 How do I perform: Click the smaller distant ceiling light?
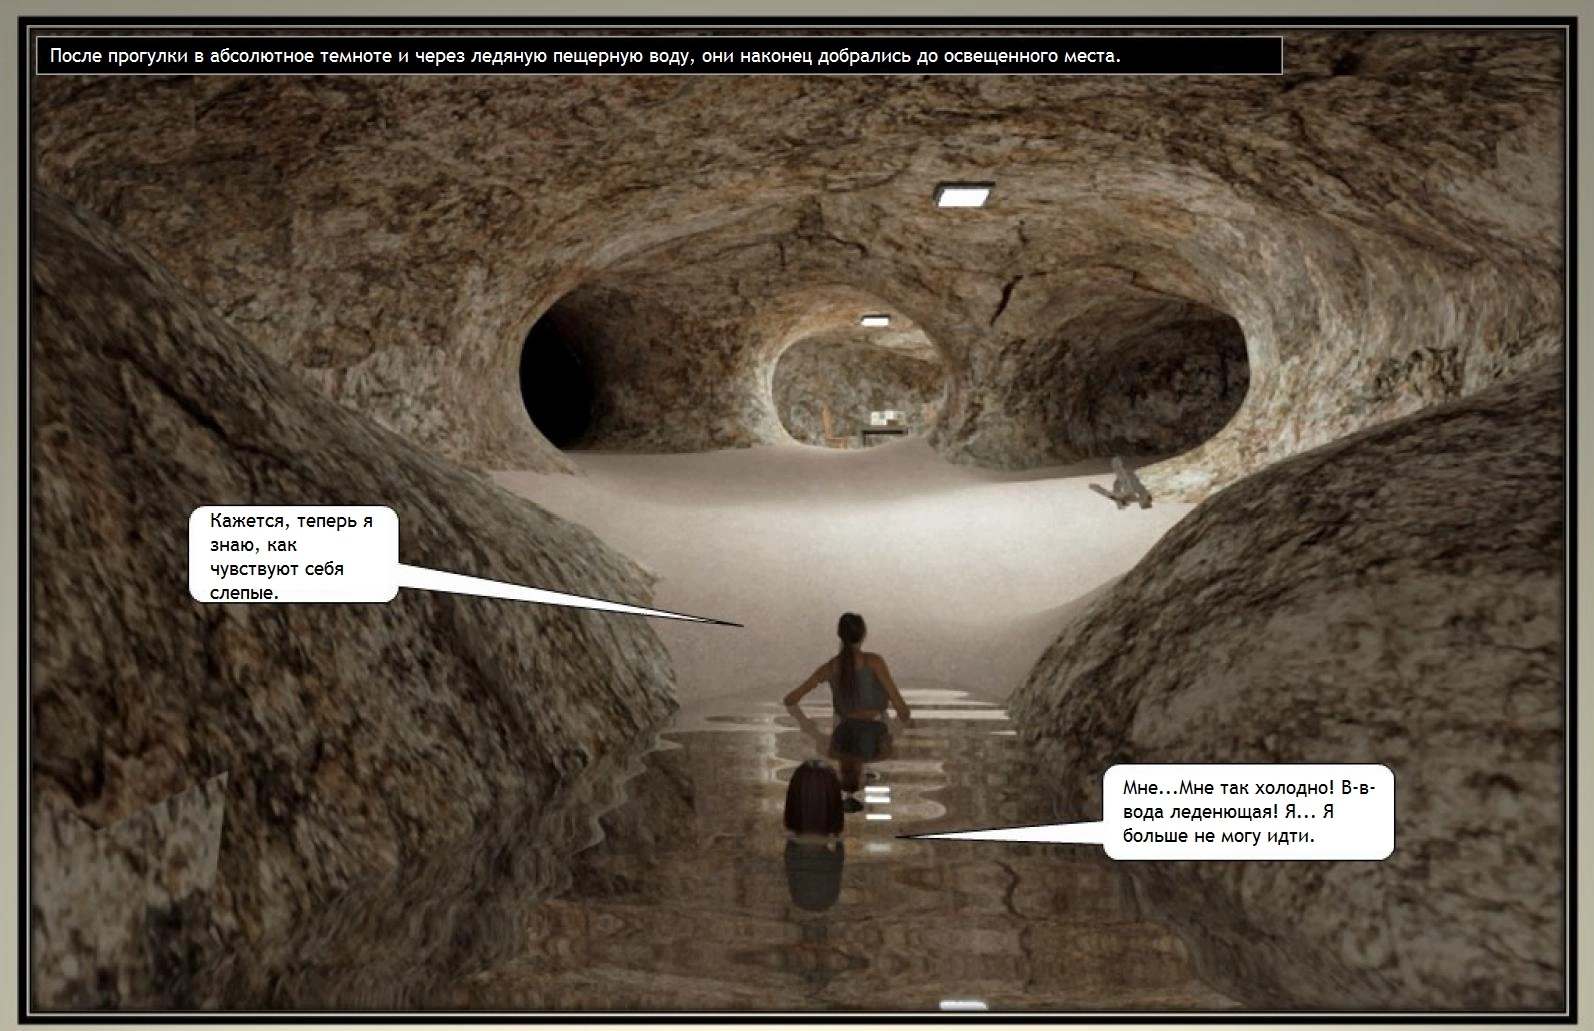point(875,321)
